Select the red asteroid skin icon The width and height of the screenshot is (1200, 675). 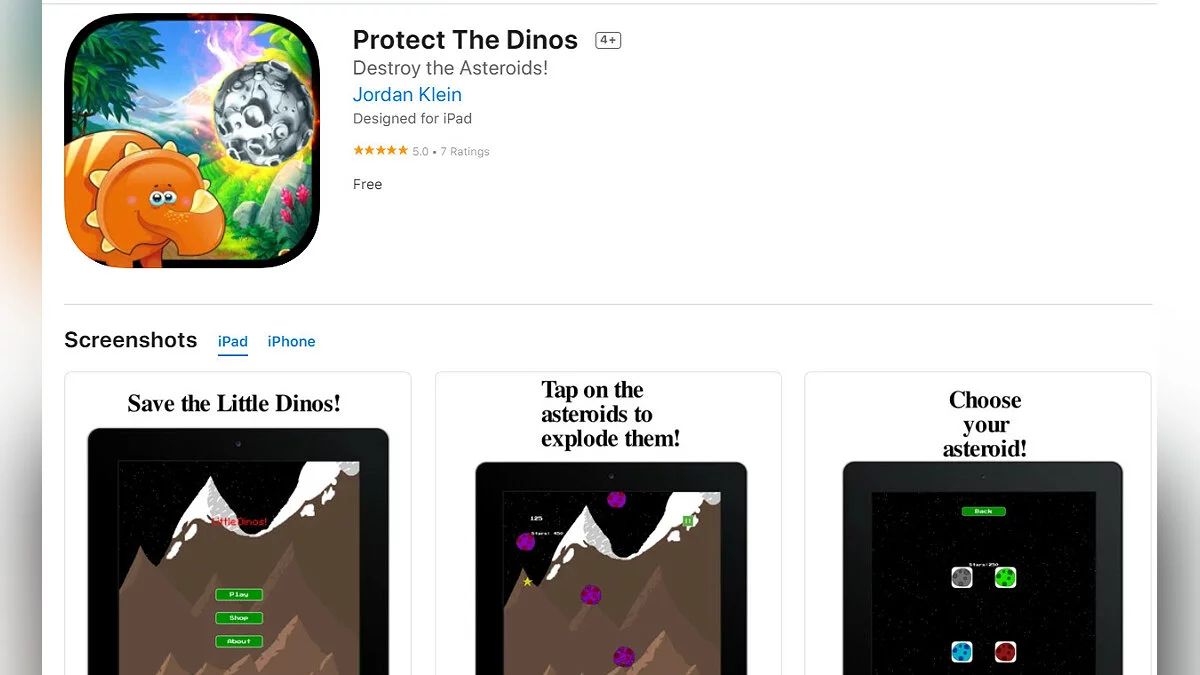1005,652
